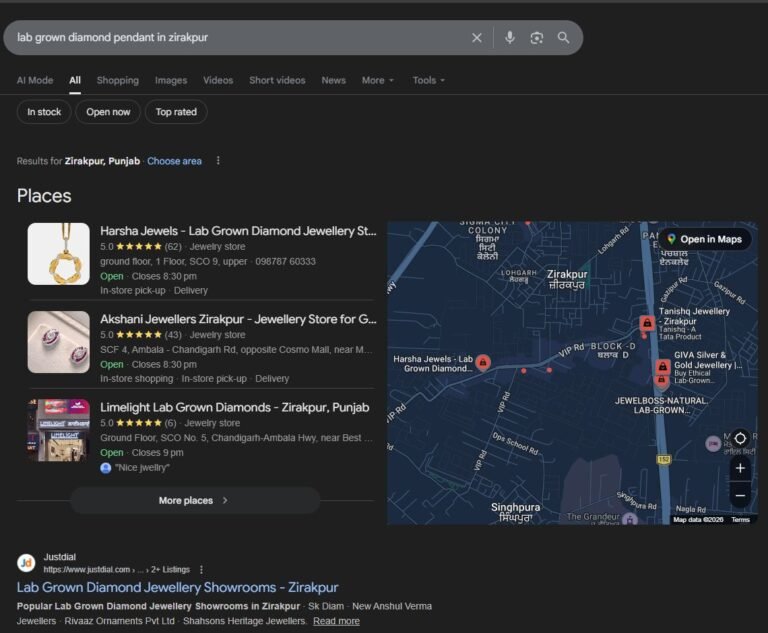This screenshot has height=633, width=768.
Task: Open Google Lens image search icon
Action: coord(537,38)
